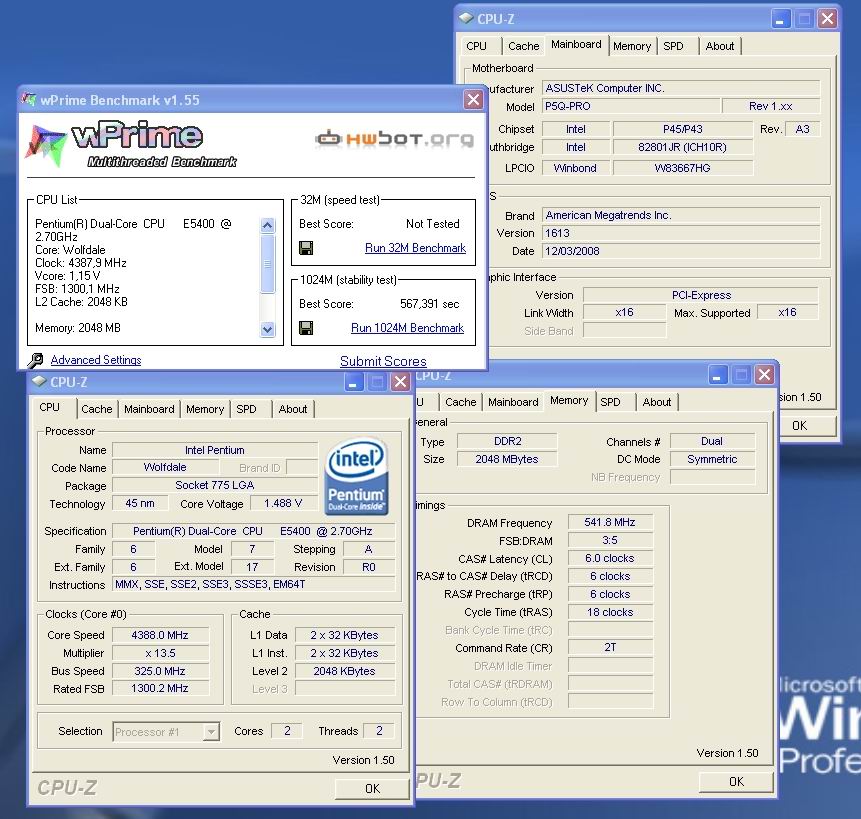This screenshot has height=819, width=861.
Task: Switch to Cache tab in CPU-Z CPU window
Action: (97, 409)
